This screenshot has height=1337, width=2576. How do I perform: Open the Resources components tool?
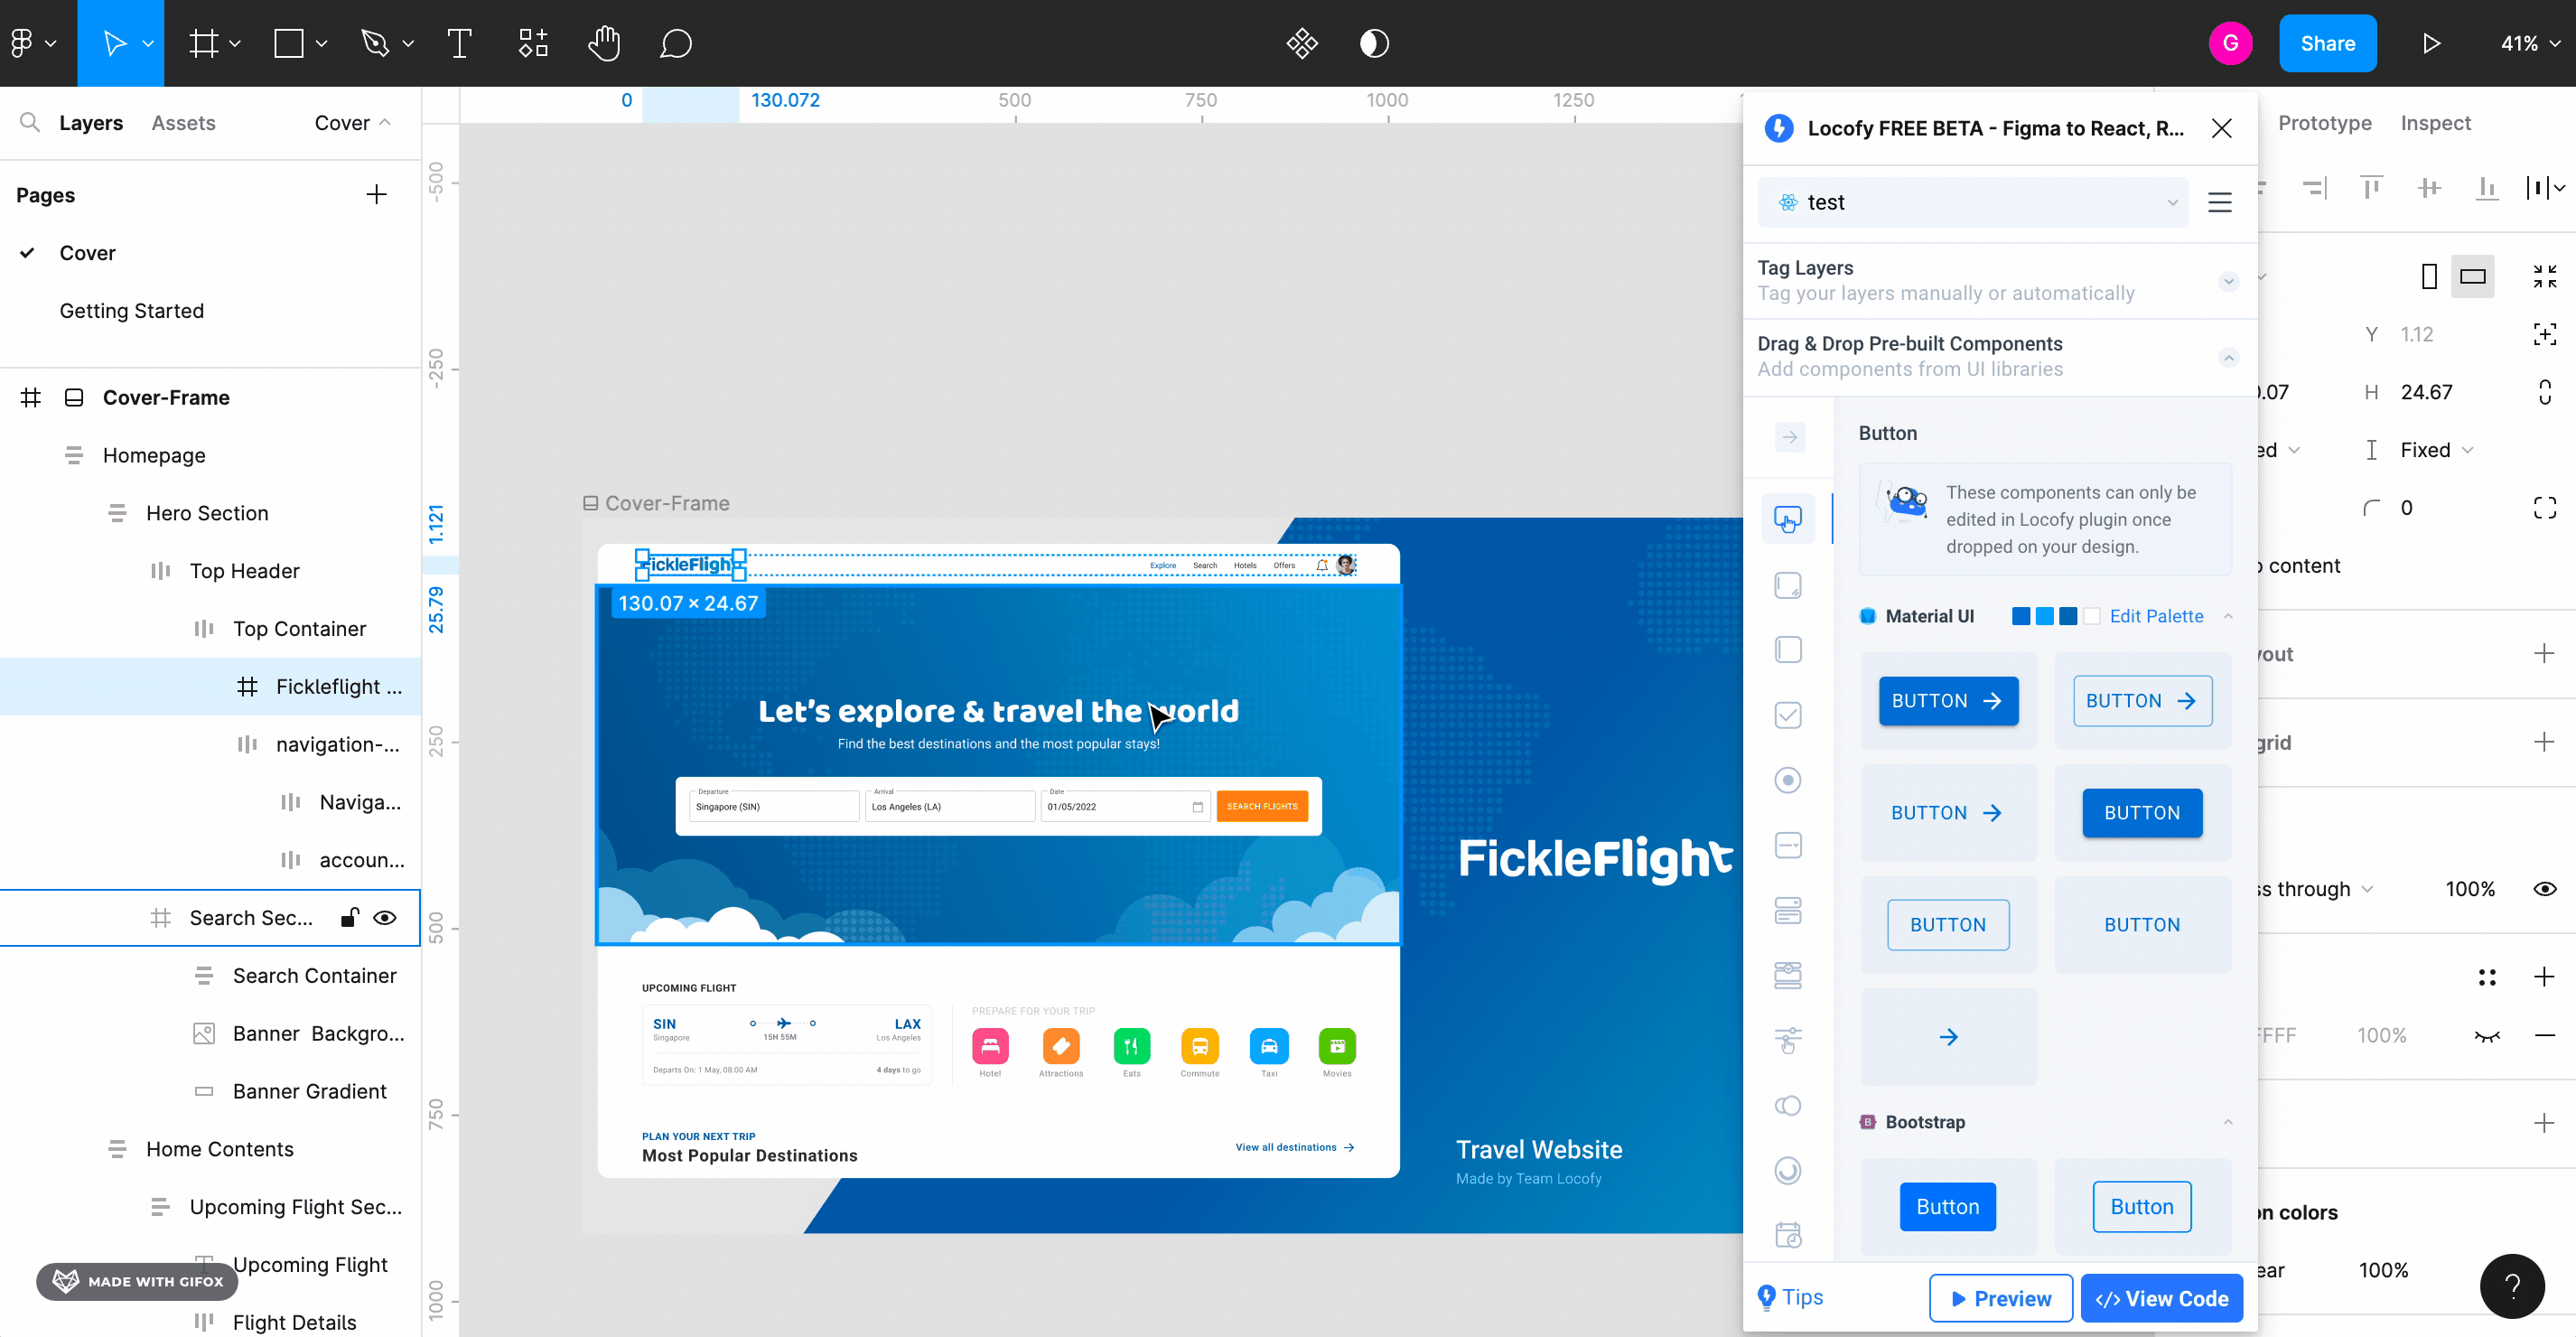533,43
